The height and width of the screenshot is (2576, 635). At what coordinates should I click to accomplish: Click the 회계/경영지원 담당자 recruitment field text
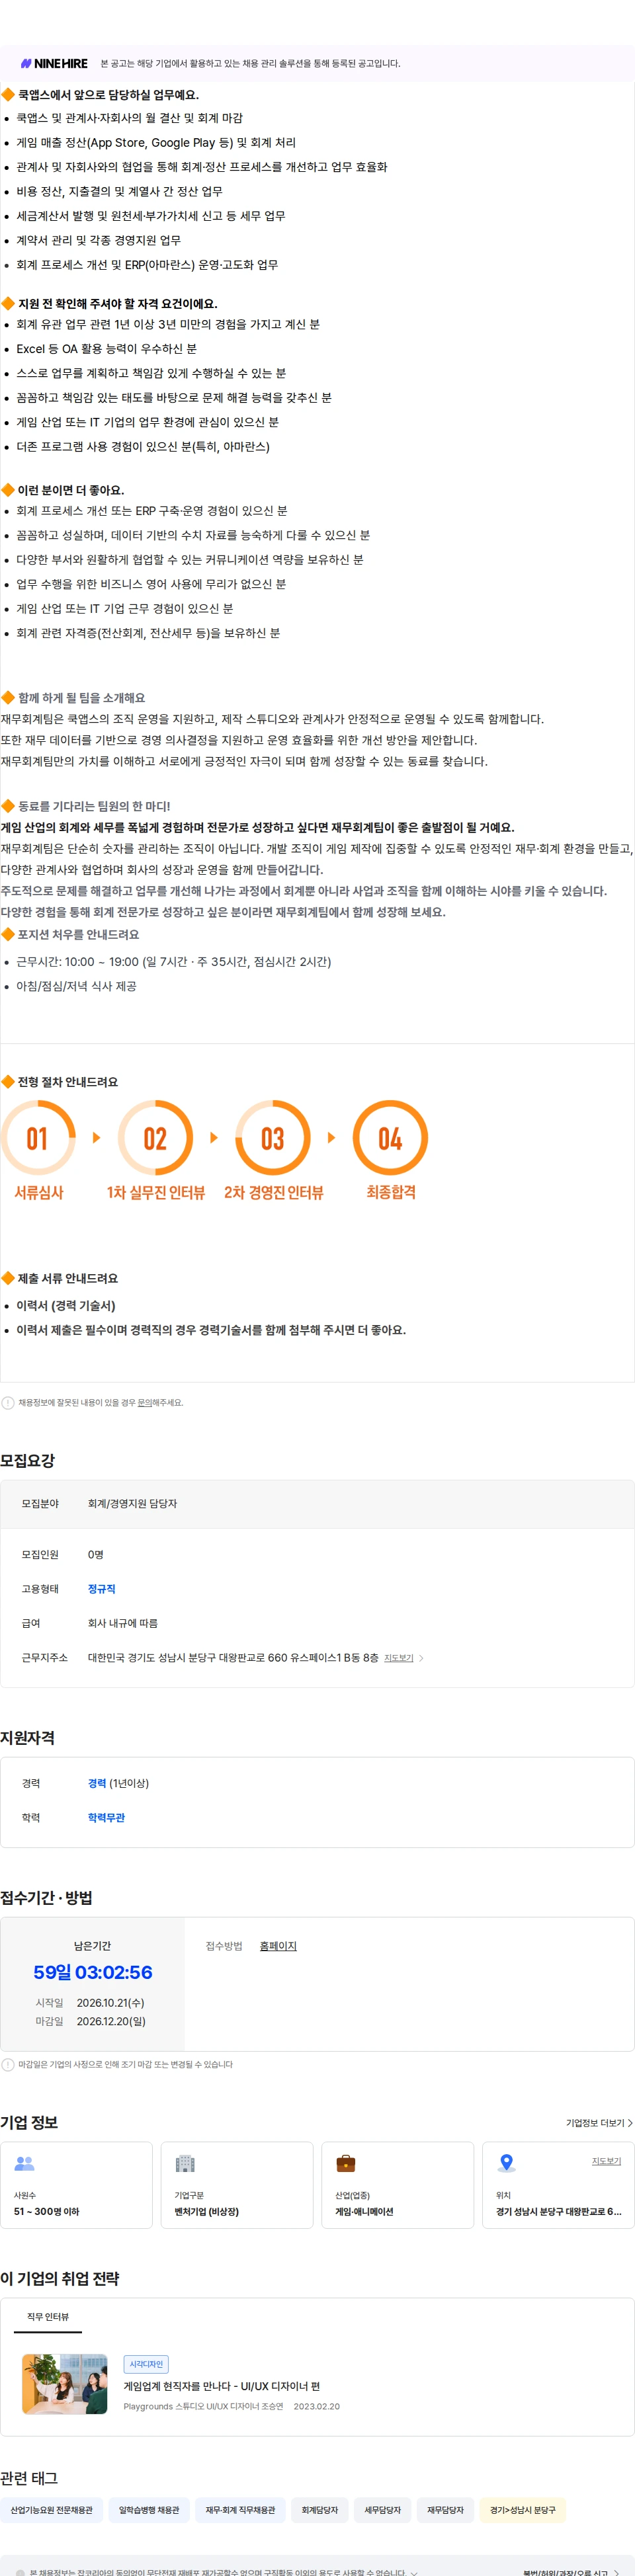[x=132, y=1503]
